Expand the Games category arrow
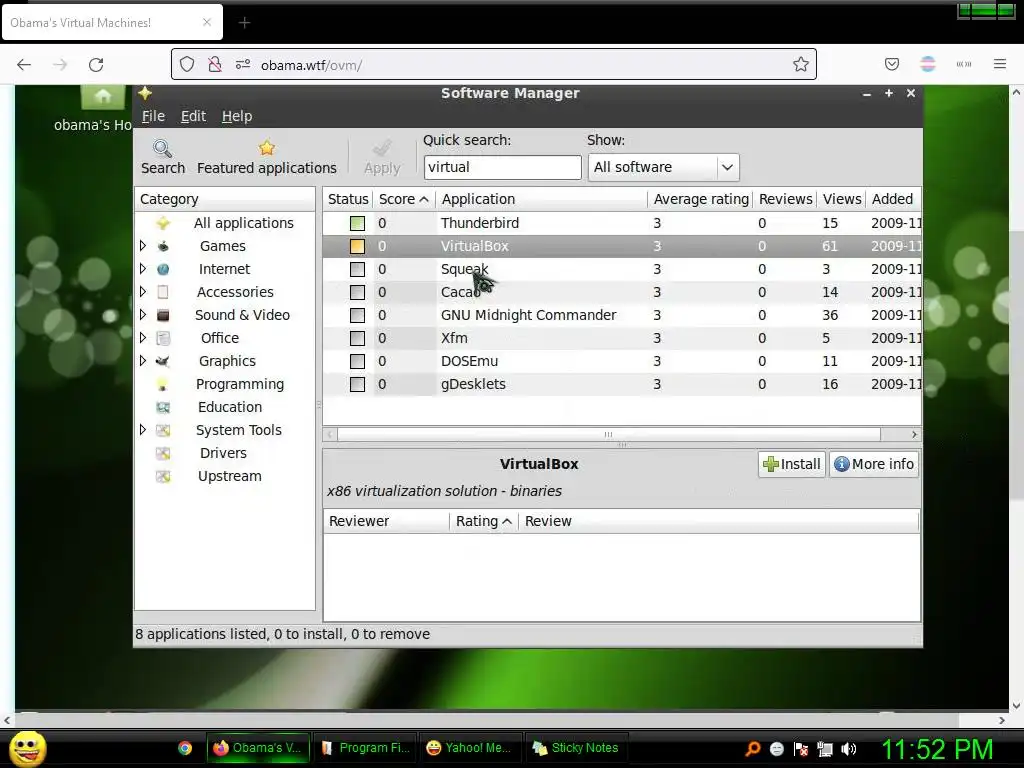This screenshot has height=768, width=1024. tap(143, 246)
